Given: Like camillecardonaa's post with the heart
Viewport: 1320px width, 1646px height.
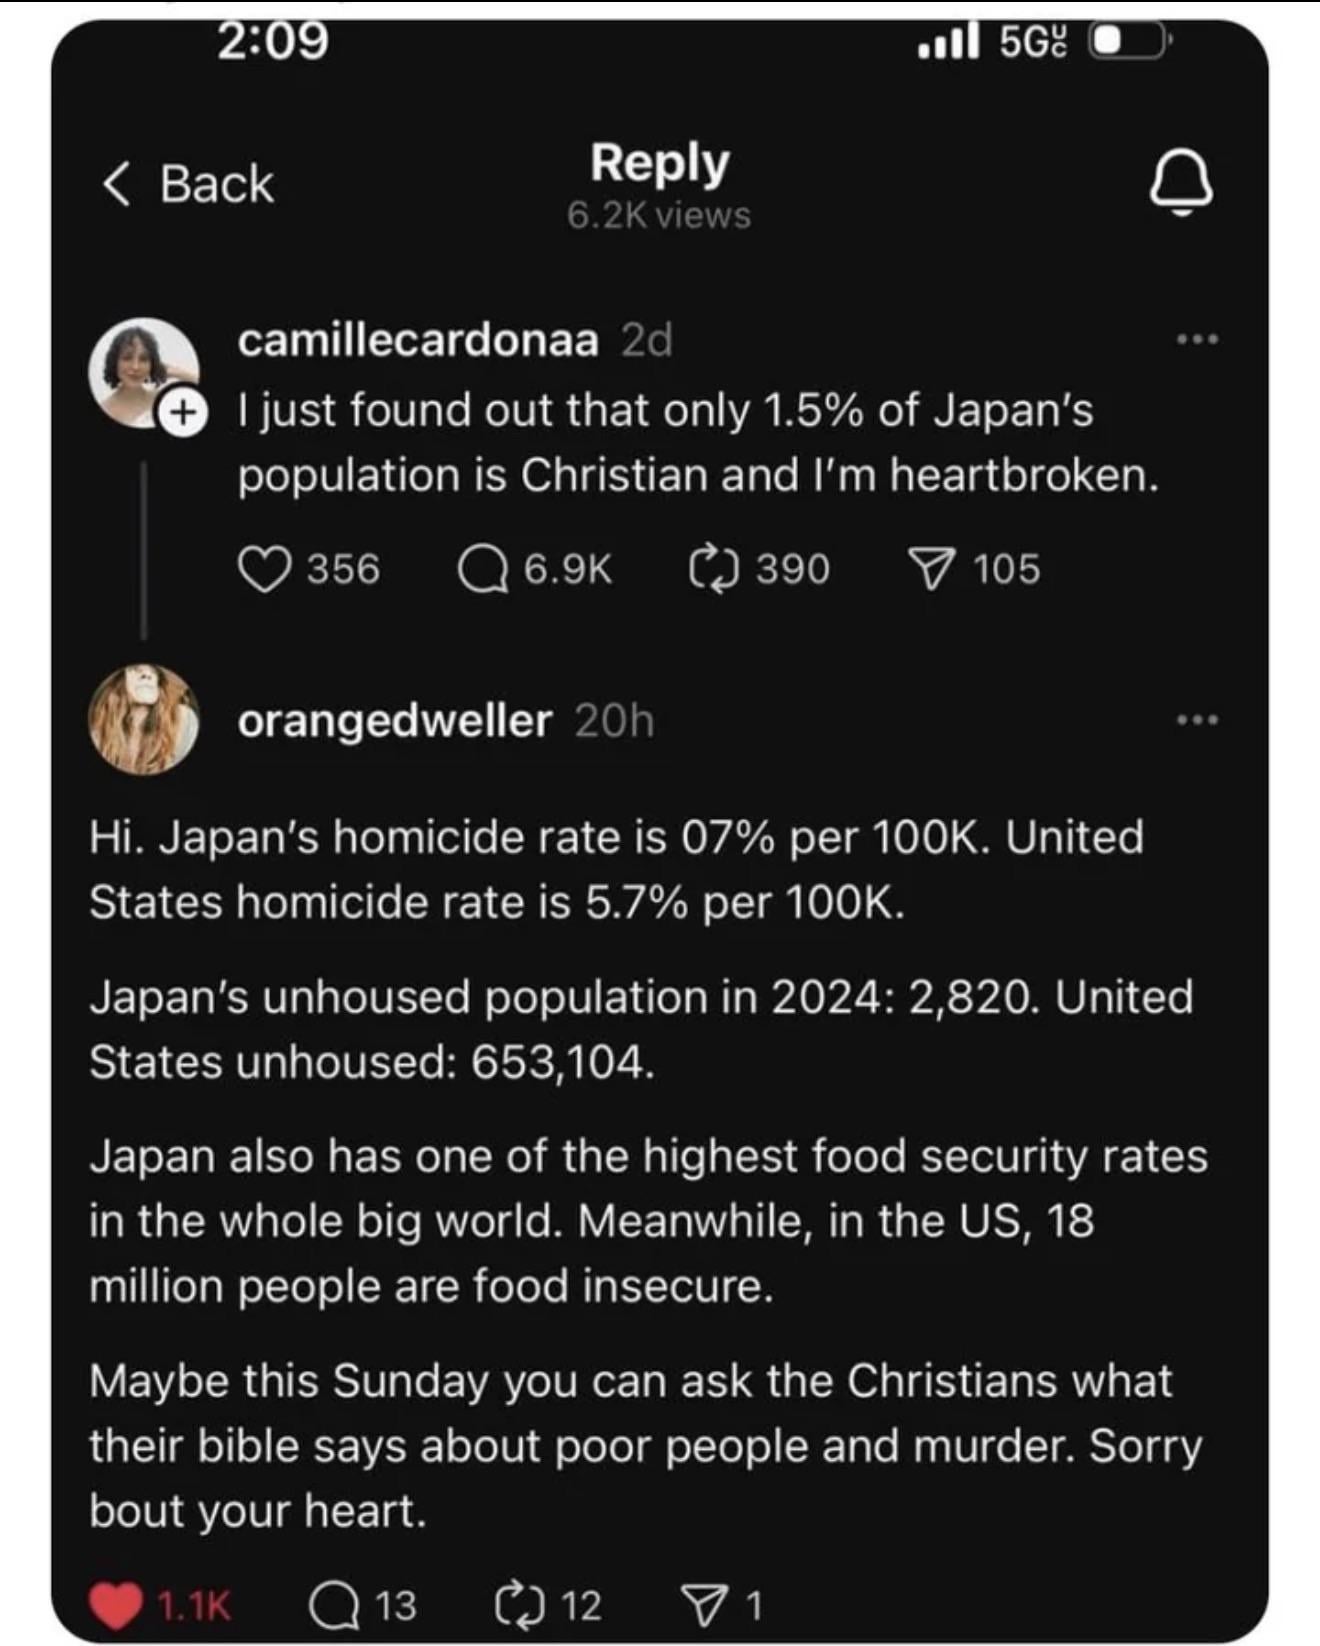Looking at the screenshot, I should click(x=265, y=569).
